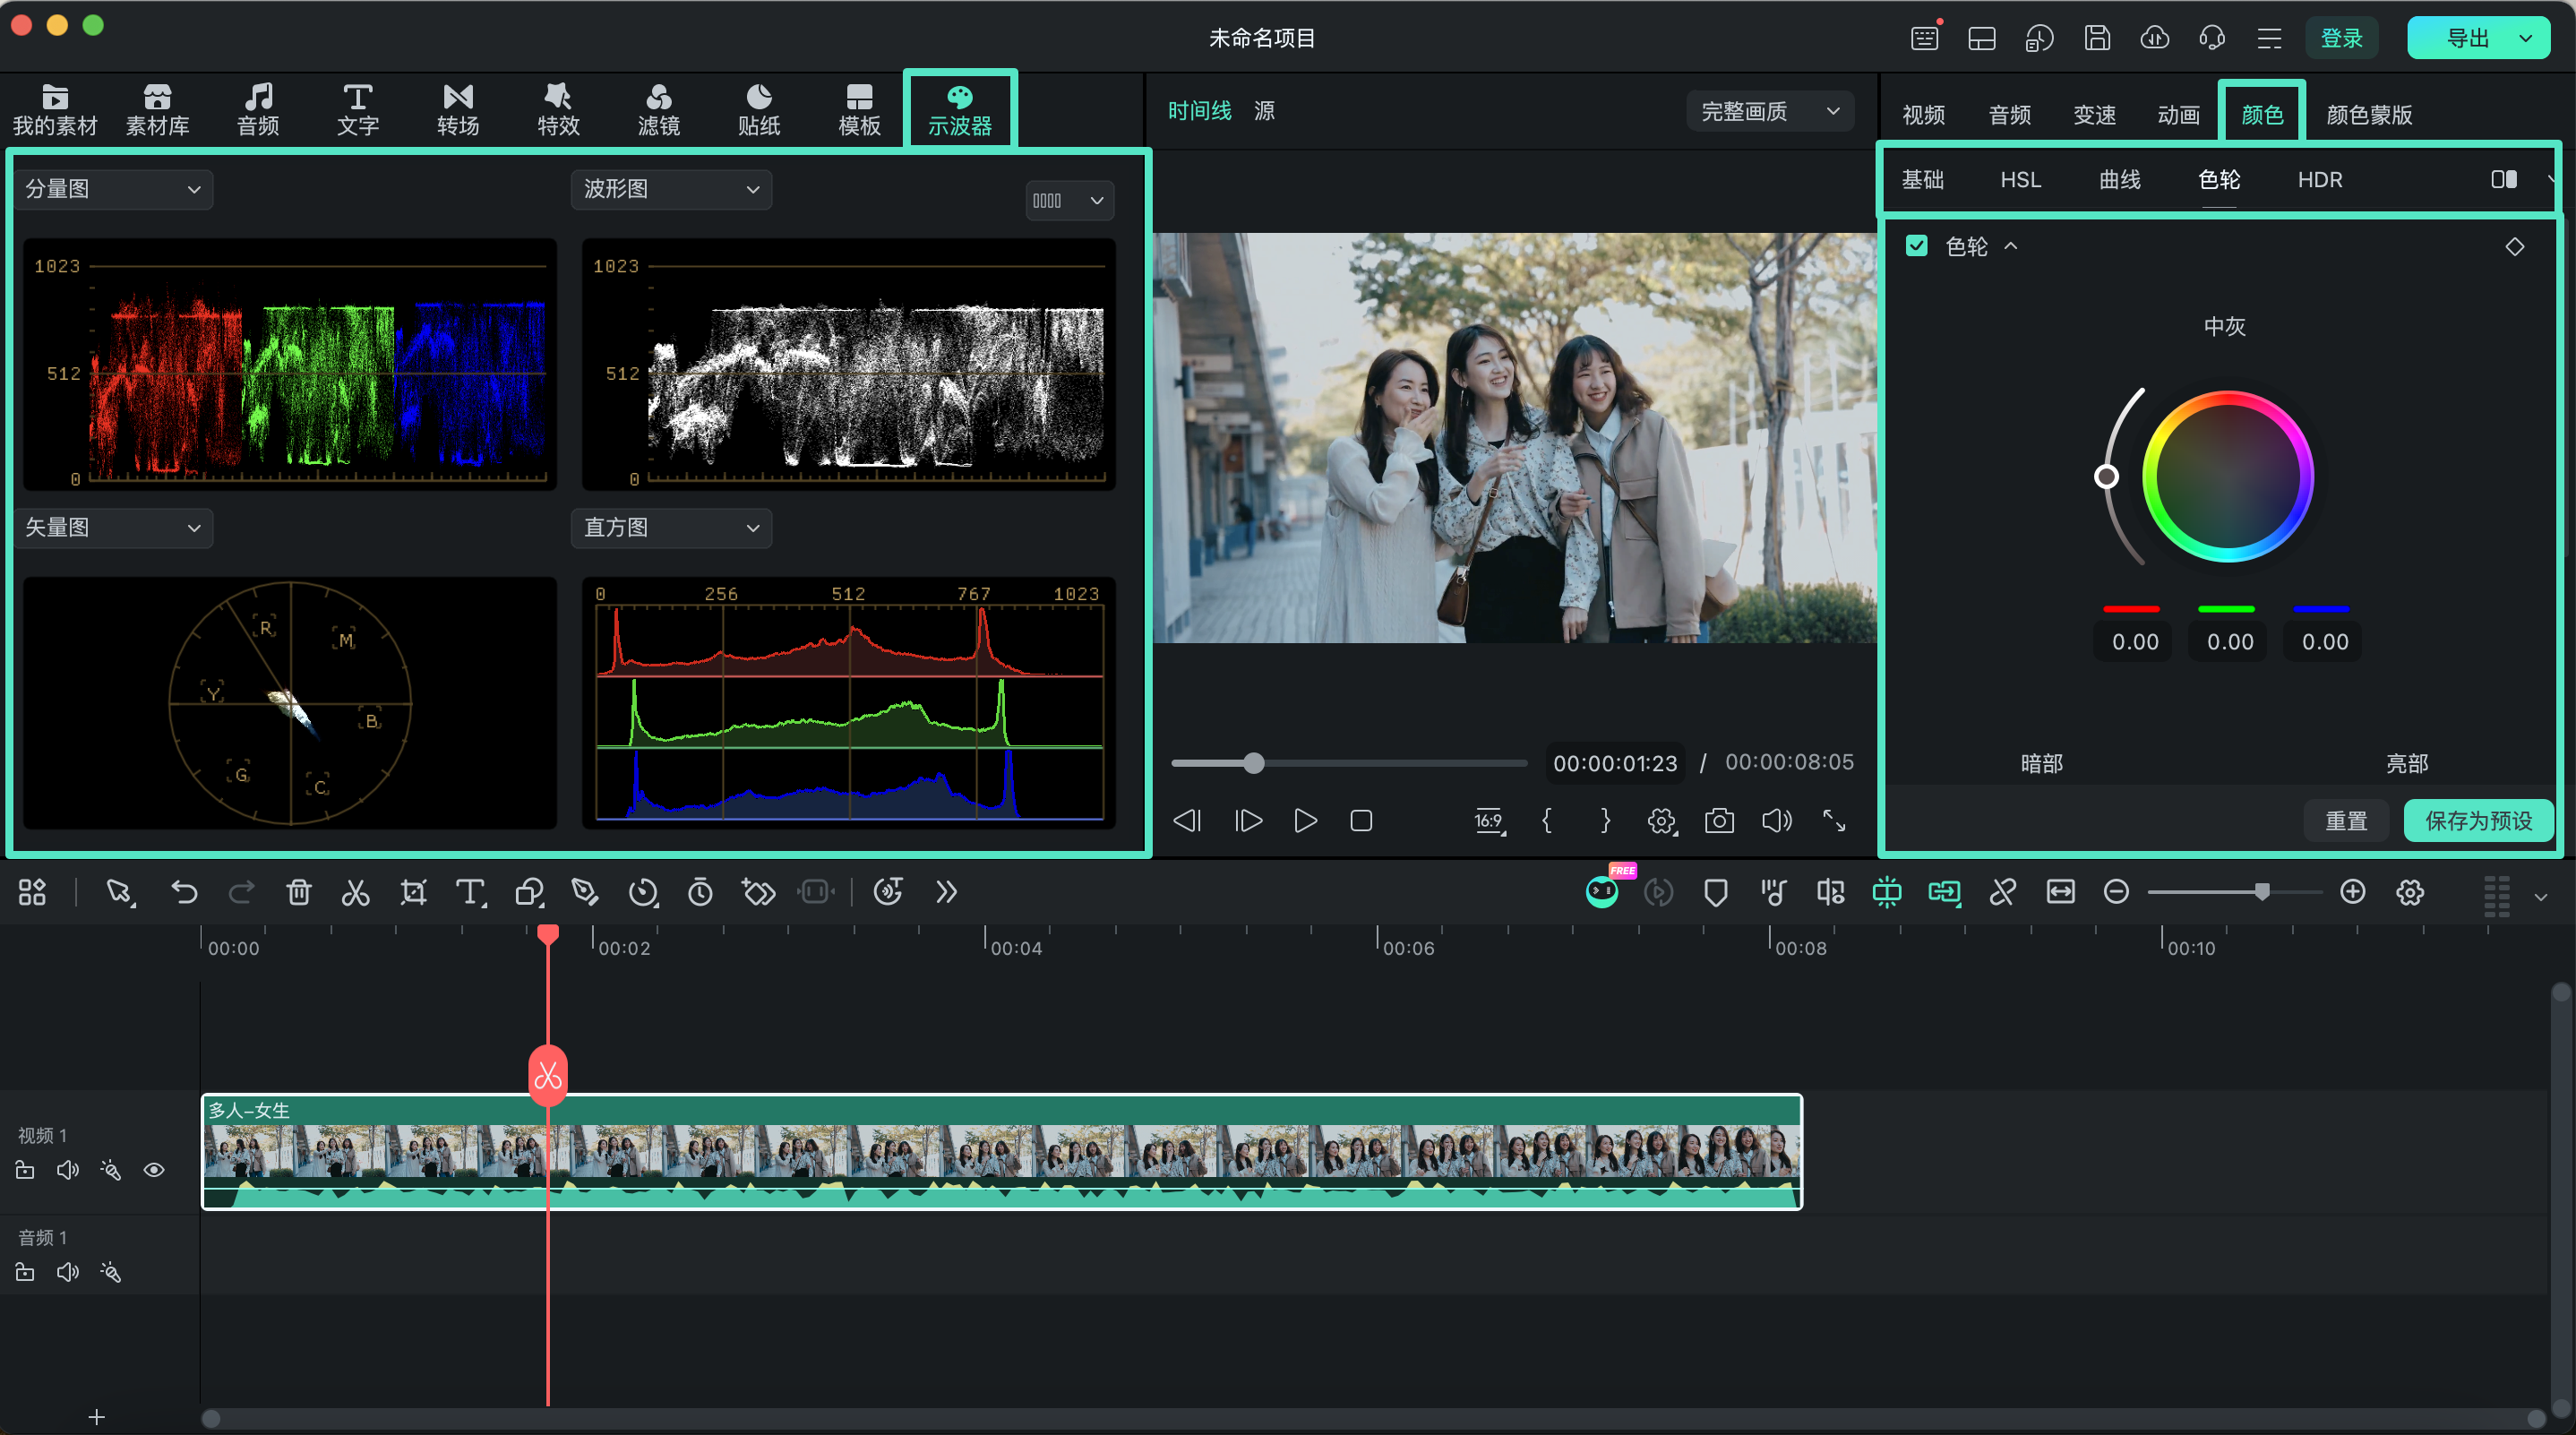Click the redo arrow icon
Viewport: 2576px width, 1435px height.
241,892
